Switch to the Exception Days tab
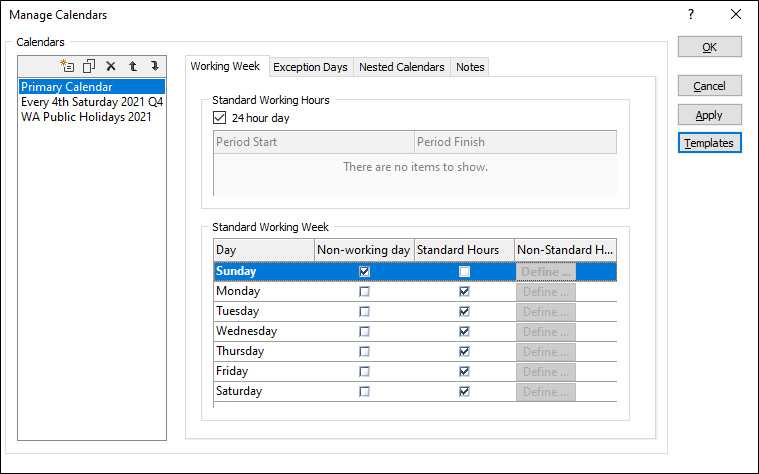Viewport: 759px width, 474px height. coord(310,67)
